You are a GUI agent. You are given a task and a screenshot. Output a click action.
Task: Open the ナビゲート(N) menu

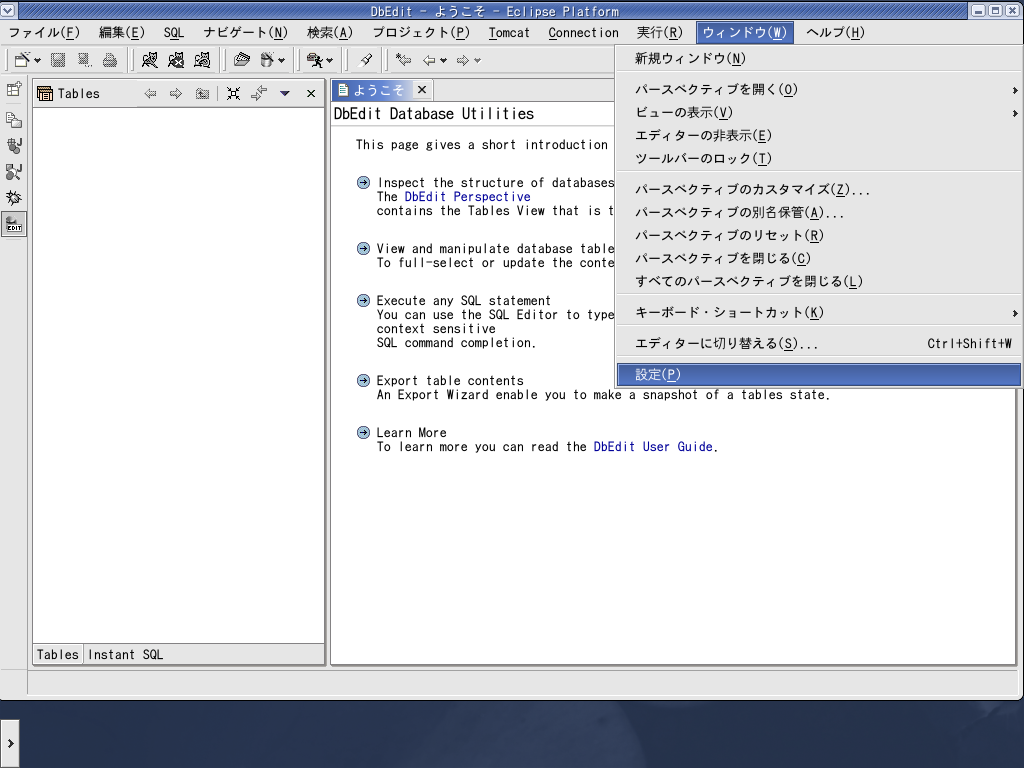tap(246, 33)
